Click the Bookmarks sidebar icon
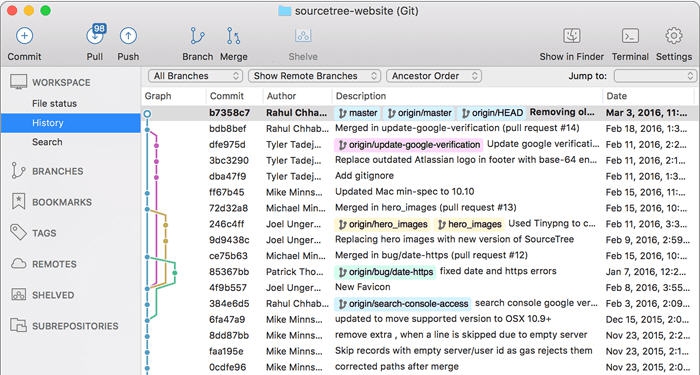Screen dimensions: 700x375 18,202
